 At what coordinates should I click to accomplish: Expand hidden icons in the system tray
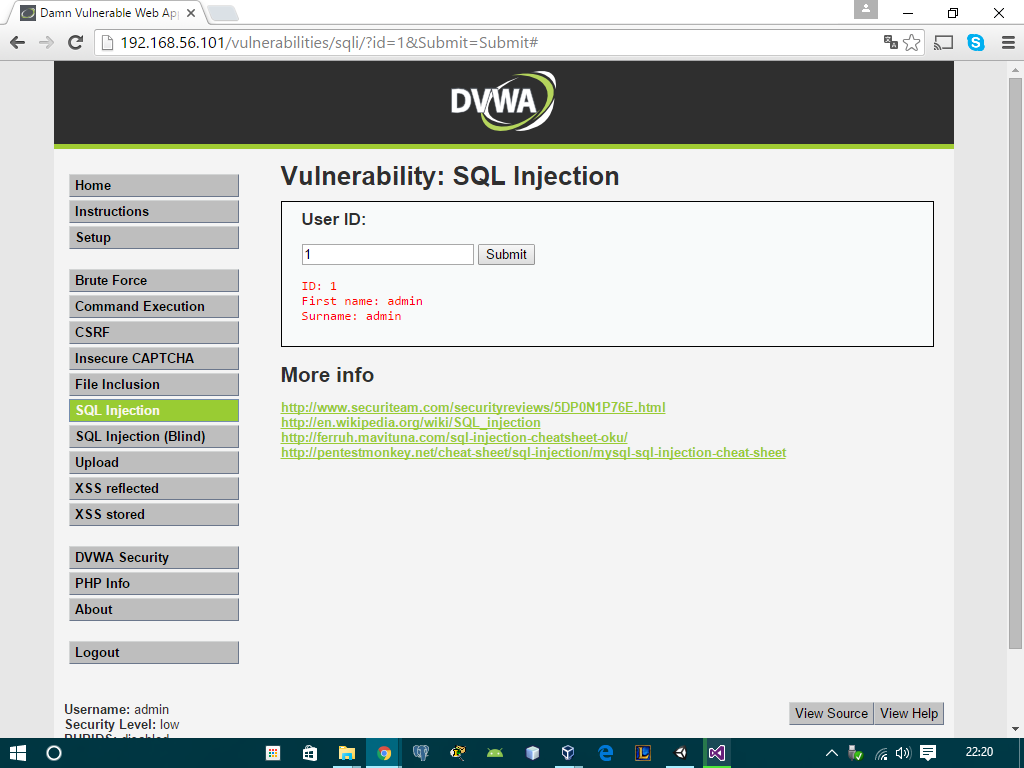pyautogui.click(x=832, y=752)
